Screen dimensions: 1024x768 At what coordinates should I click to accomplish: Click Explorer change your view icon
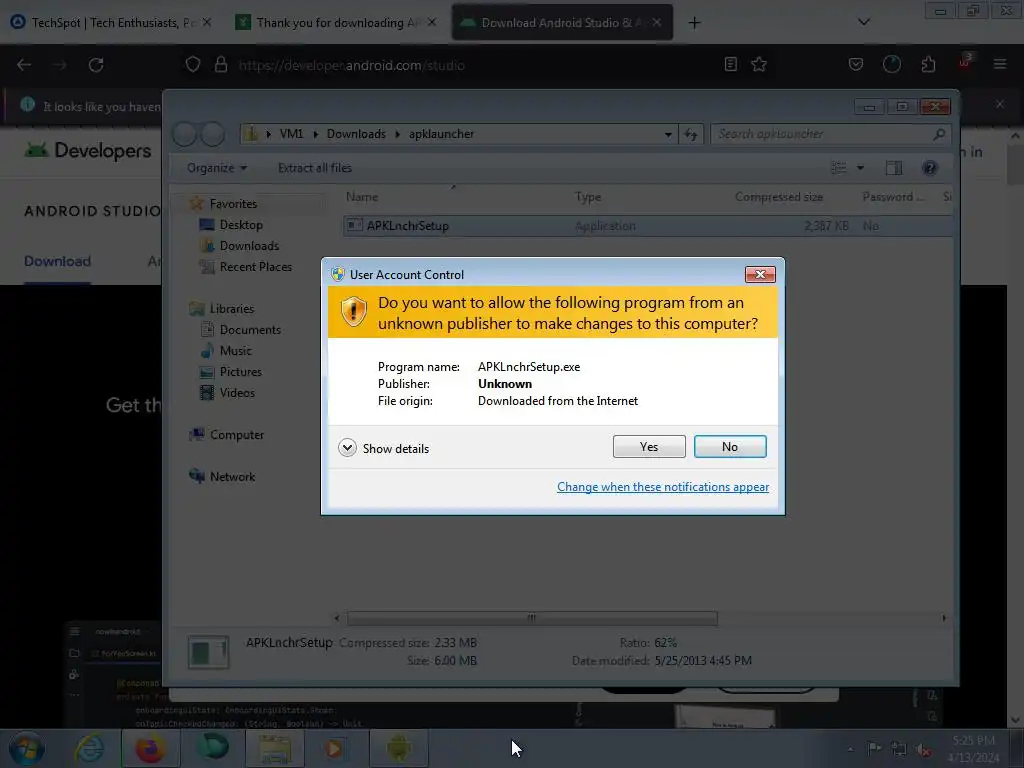tap(839, 168)
